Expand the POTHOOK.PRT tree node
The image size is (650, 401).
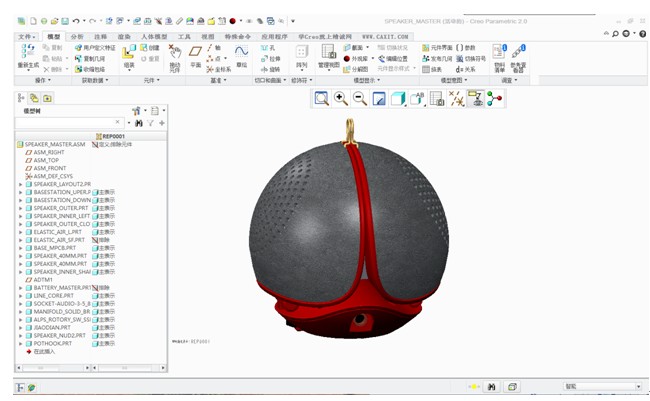[21, 344]
